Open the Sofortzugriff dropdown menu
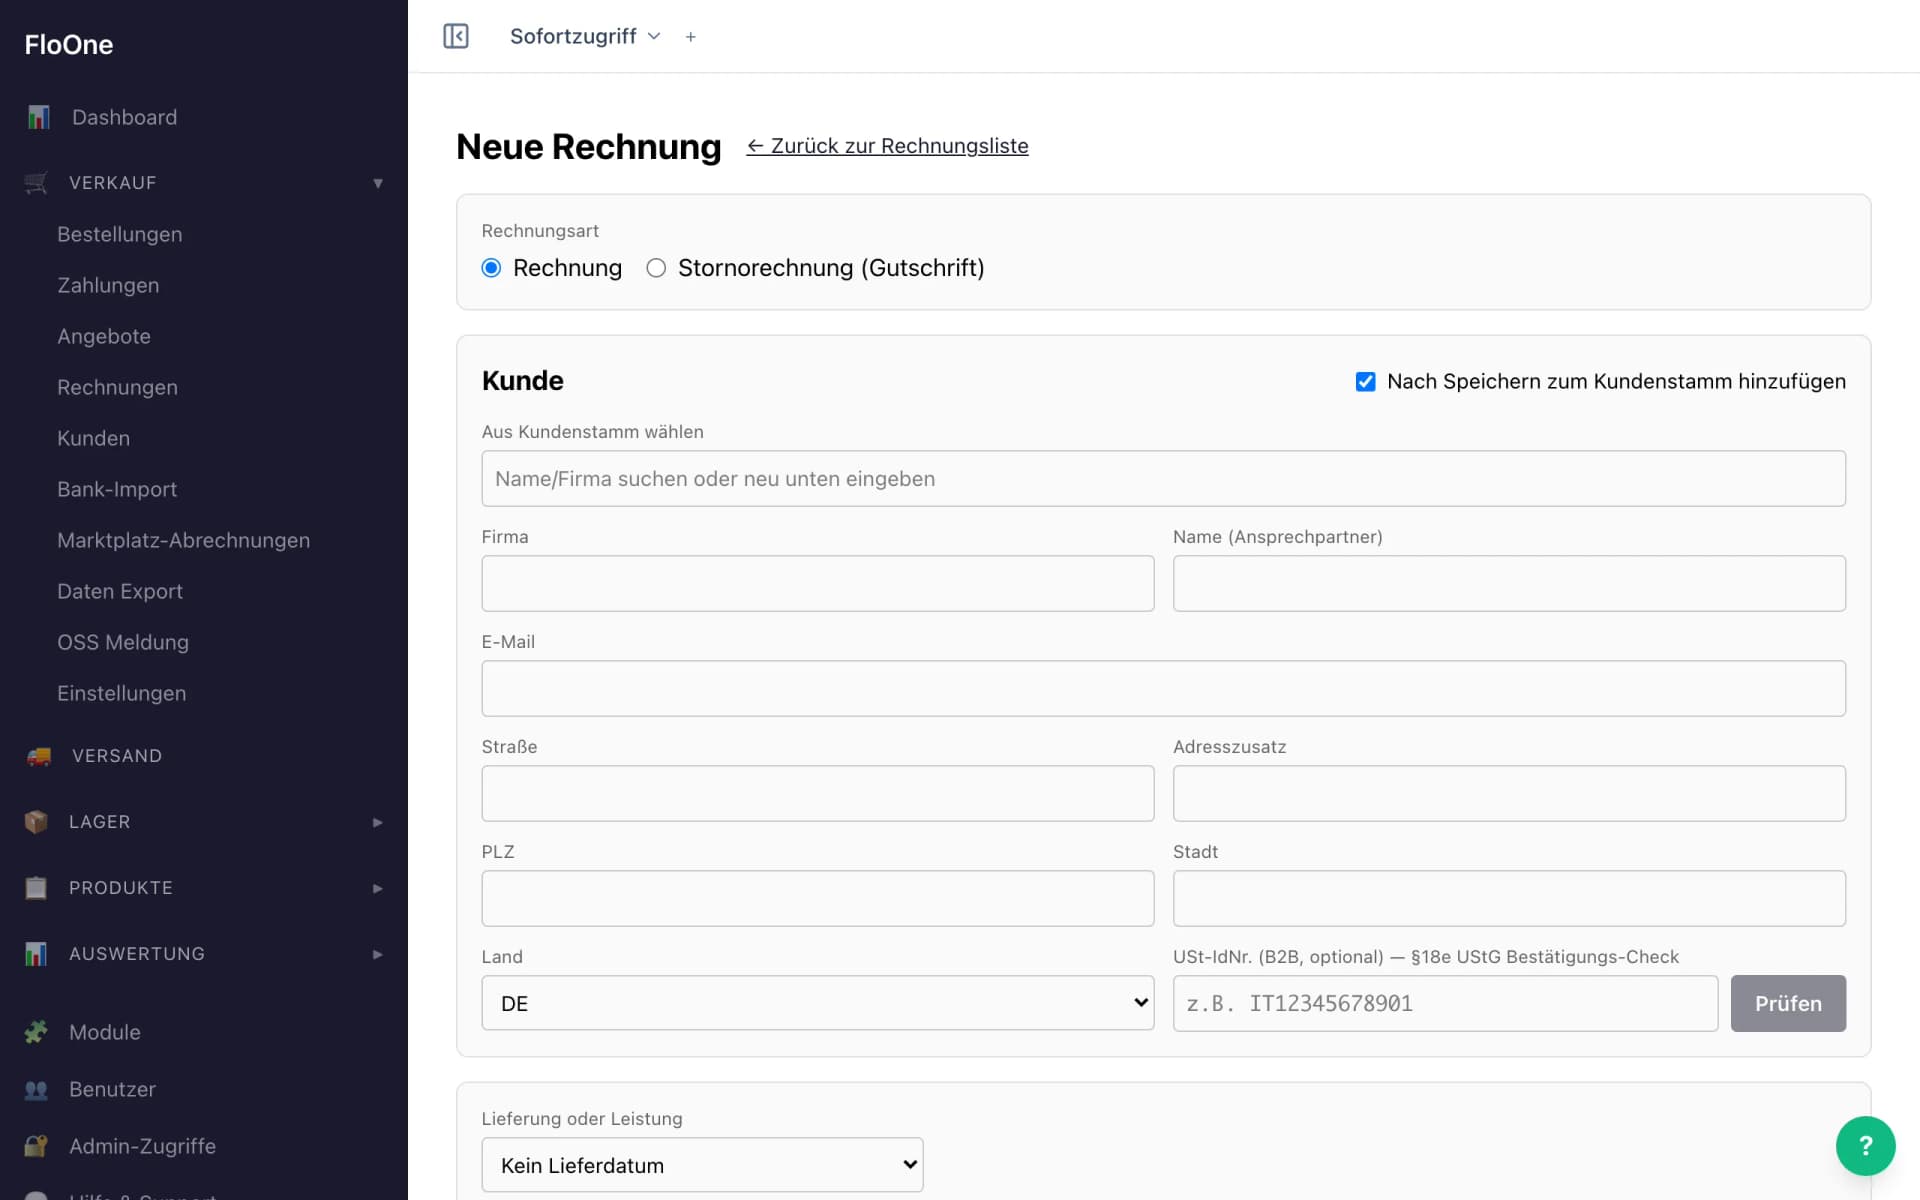1920x1200 pixels. pos(585,36)
